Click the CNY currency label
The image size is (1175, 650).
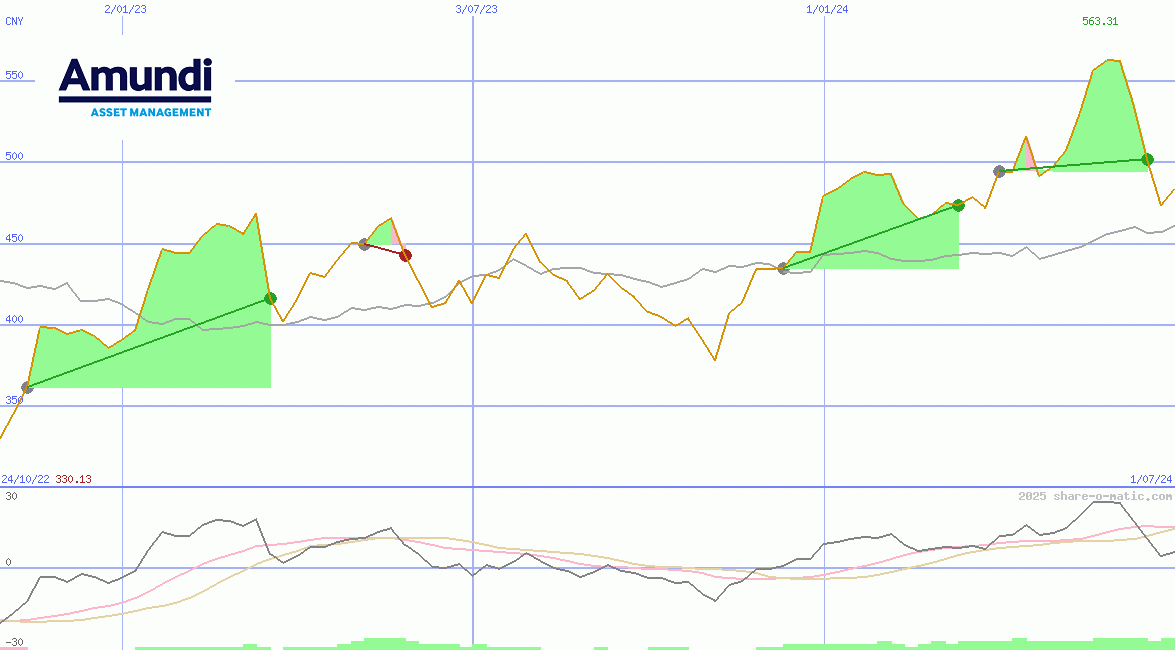pyautogui.click(x=14, y=22)
